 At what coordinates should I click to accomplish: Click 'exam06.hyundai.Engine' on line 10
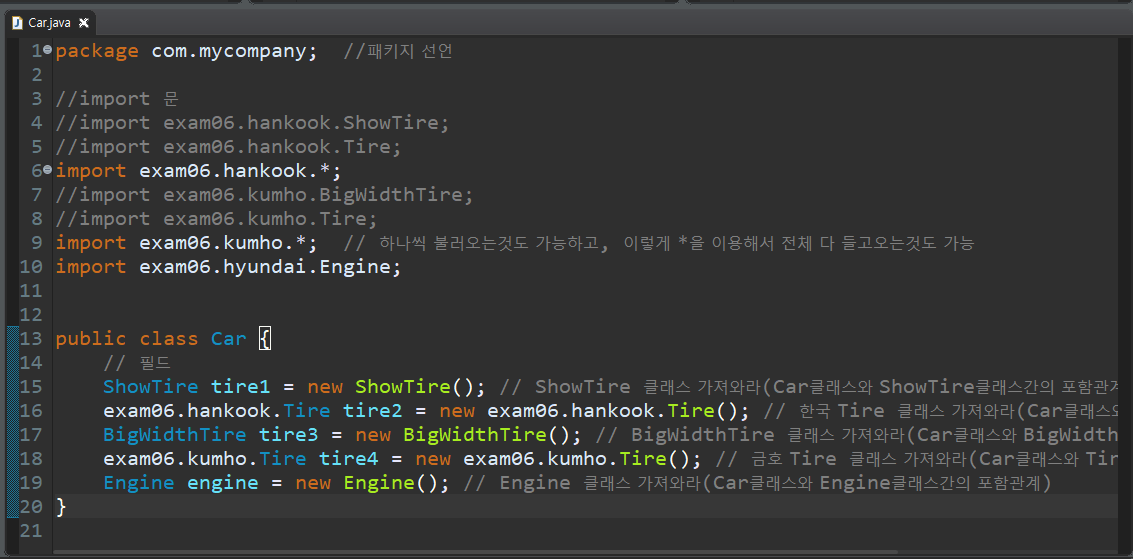(264, 266)
